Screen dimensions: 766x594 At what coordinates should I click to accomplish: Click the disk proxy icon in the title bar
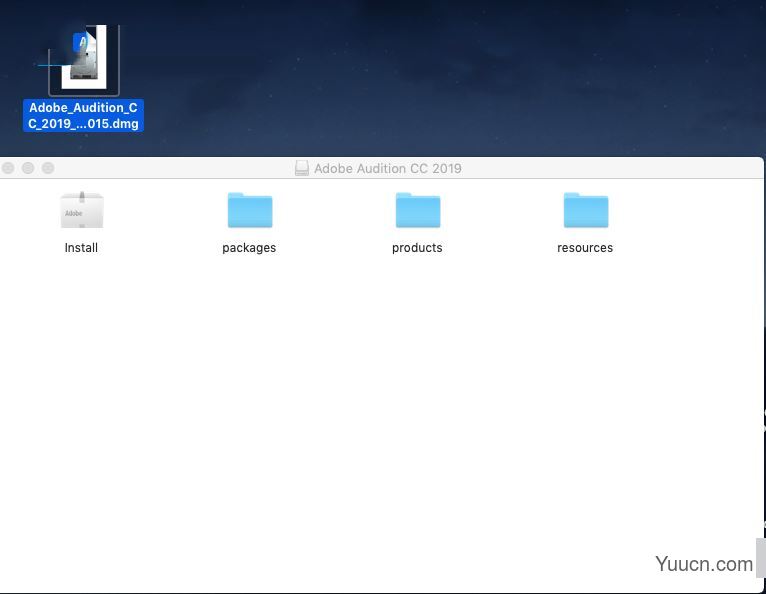coord(302,169)
